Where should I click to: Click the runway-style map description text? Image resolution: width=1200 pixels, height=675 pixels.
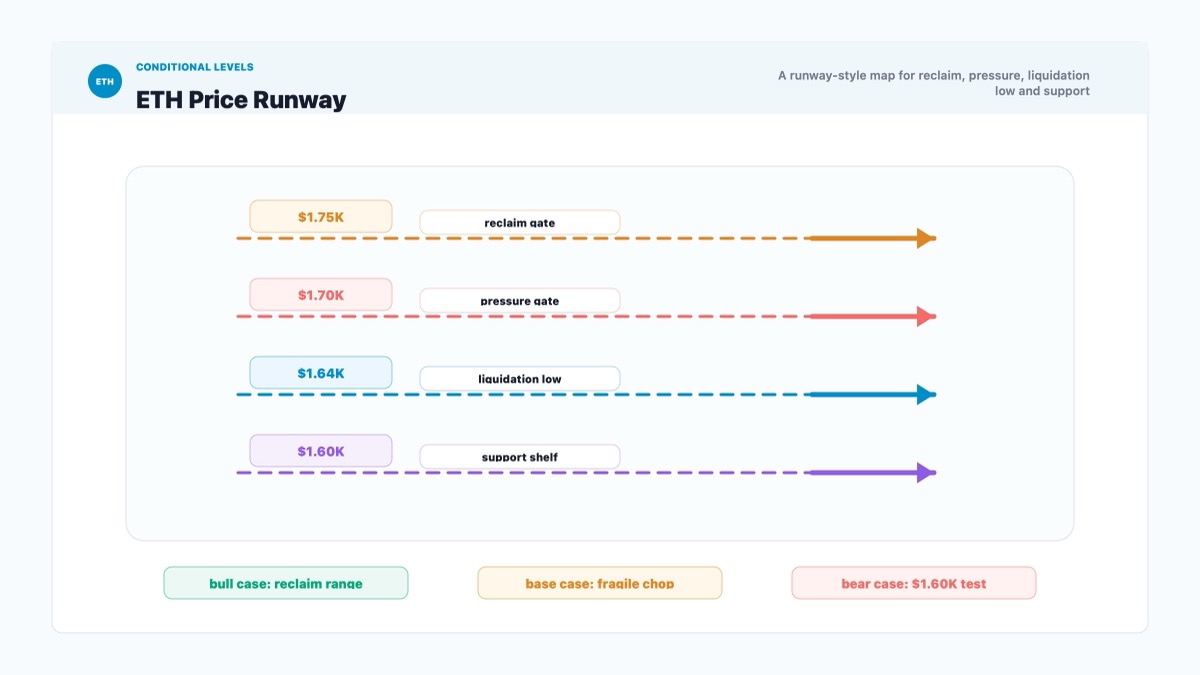pos(934,83)
